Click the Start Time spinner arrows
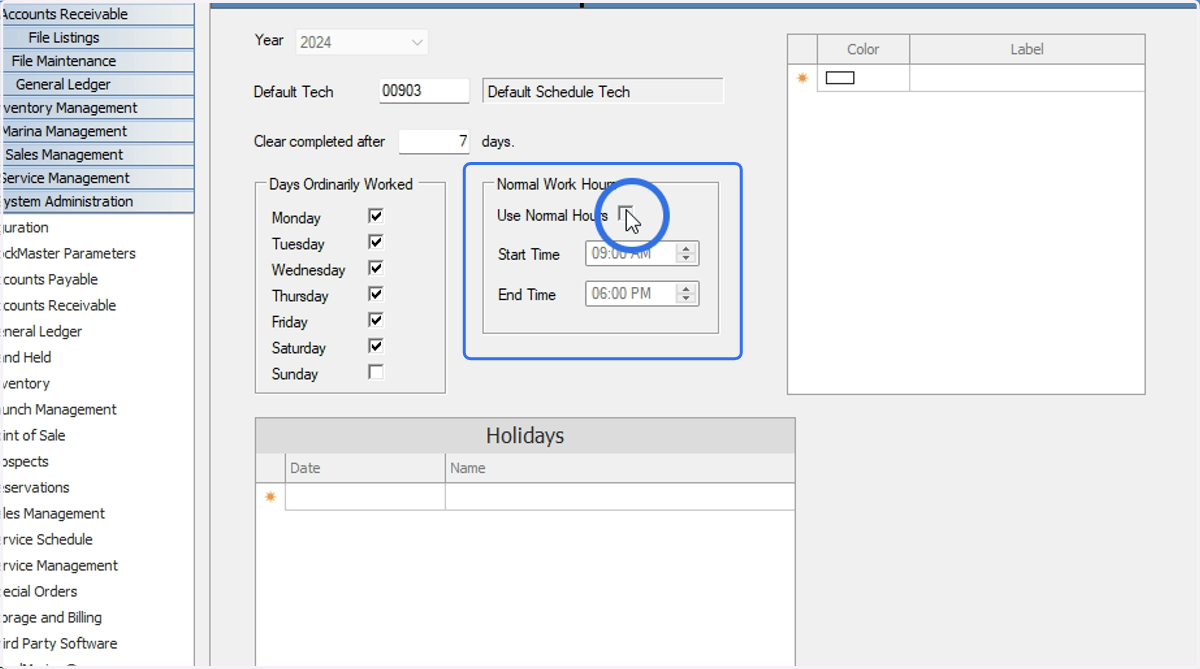 pyautogui.click(x=687, y=254)
